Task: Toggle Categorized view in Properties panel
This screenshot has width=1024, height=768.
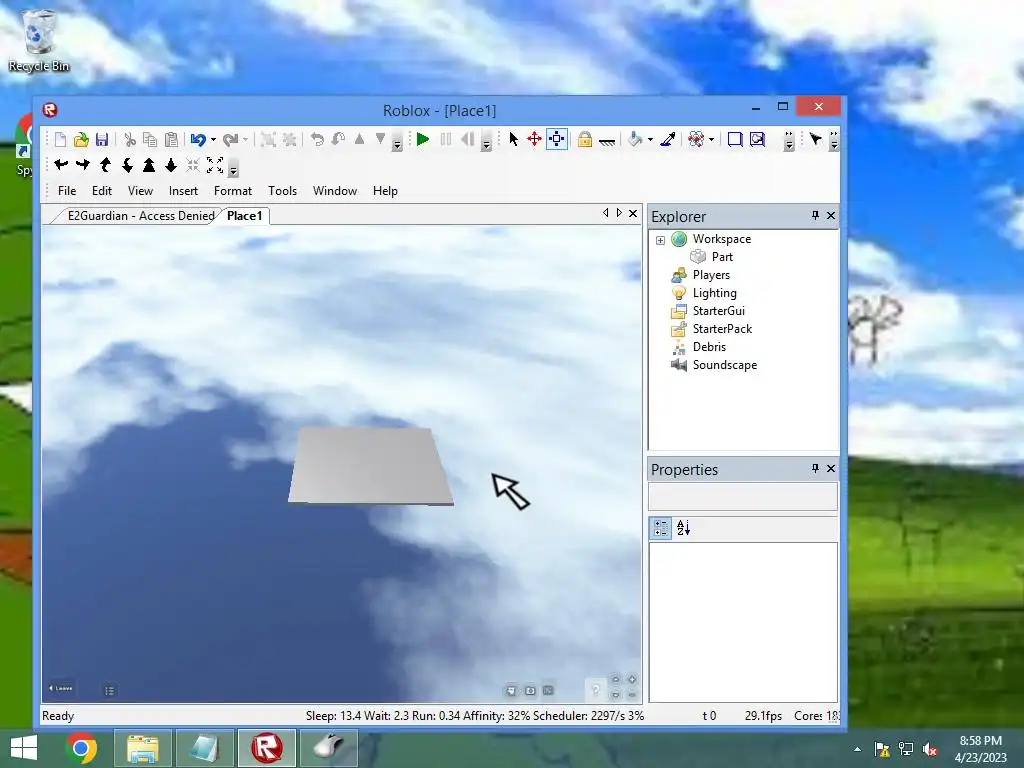Action: coord(661,528)
